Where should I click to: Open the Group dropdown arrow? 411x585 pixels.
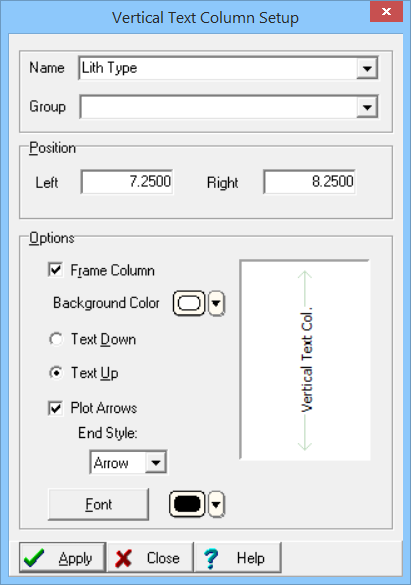(367, 107)
